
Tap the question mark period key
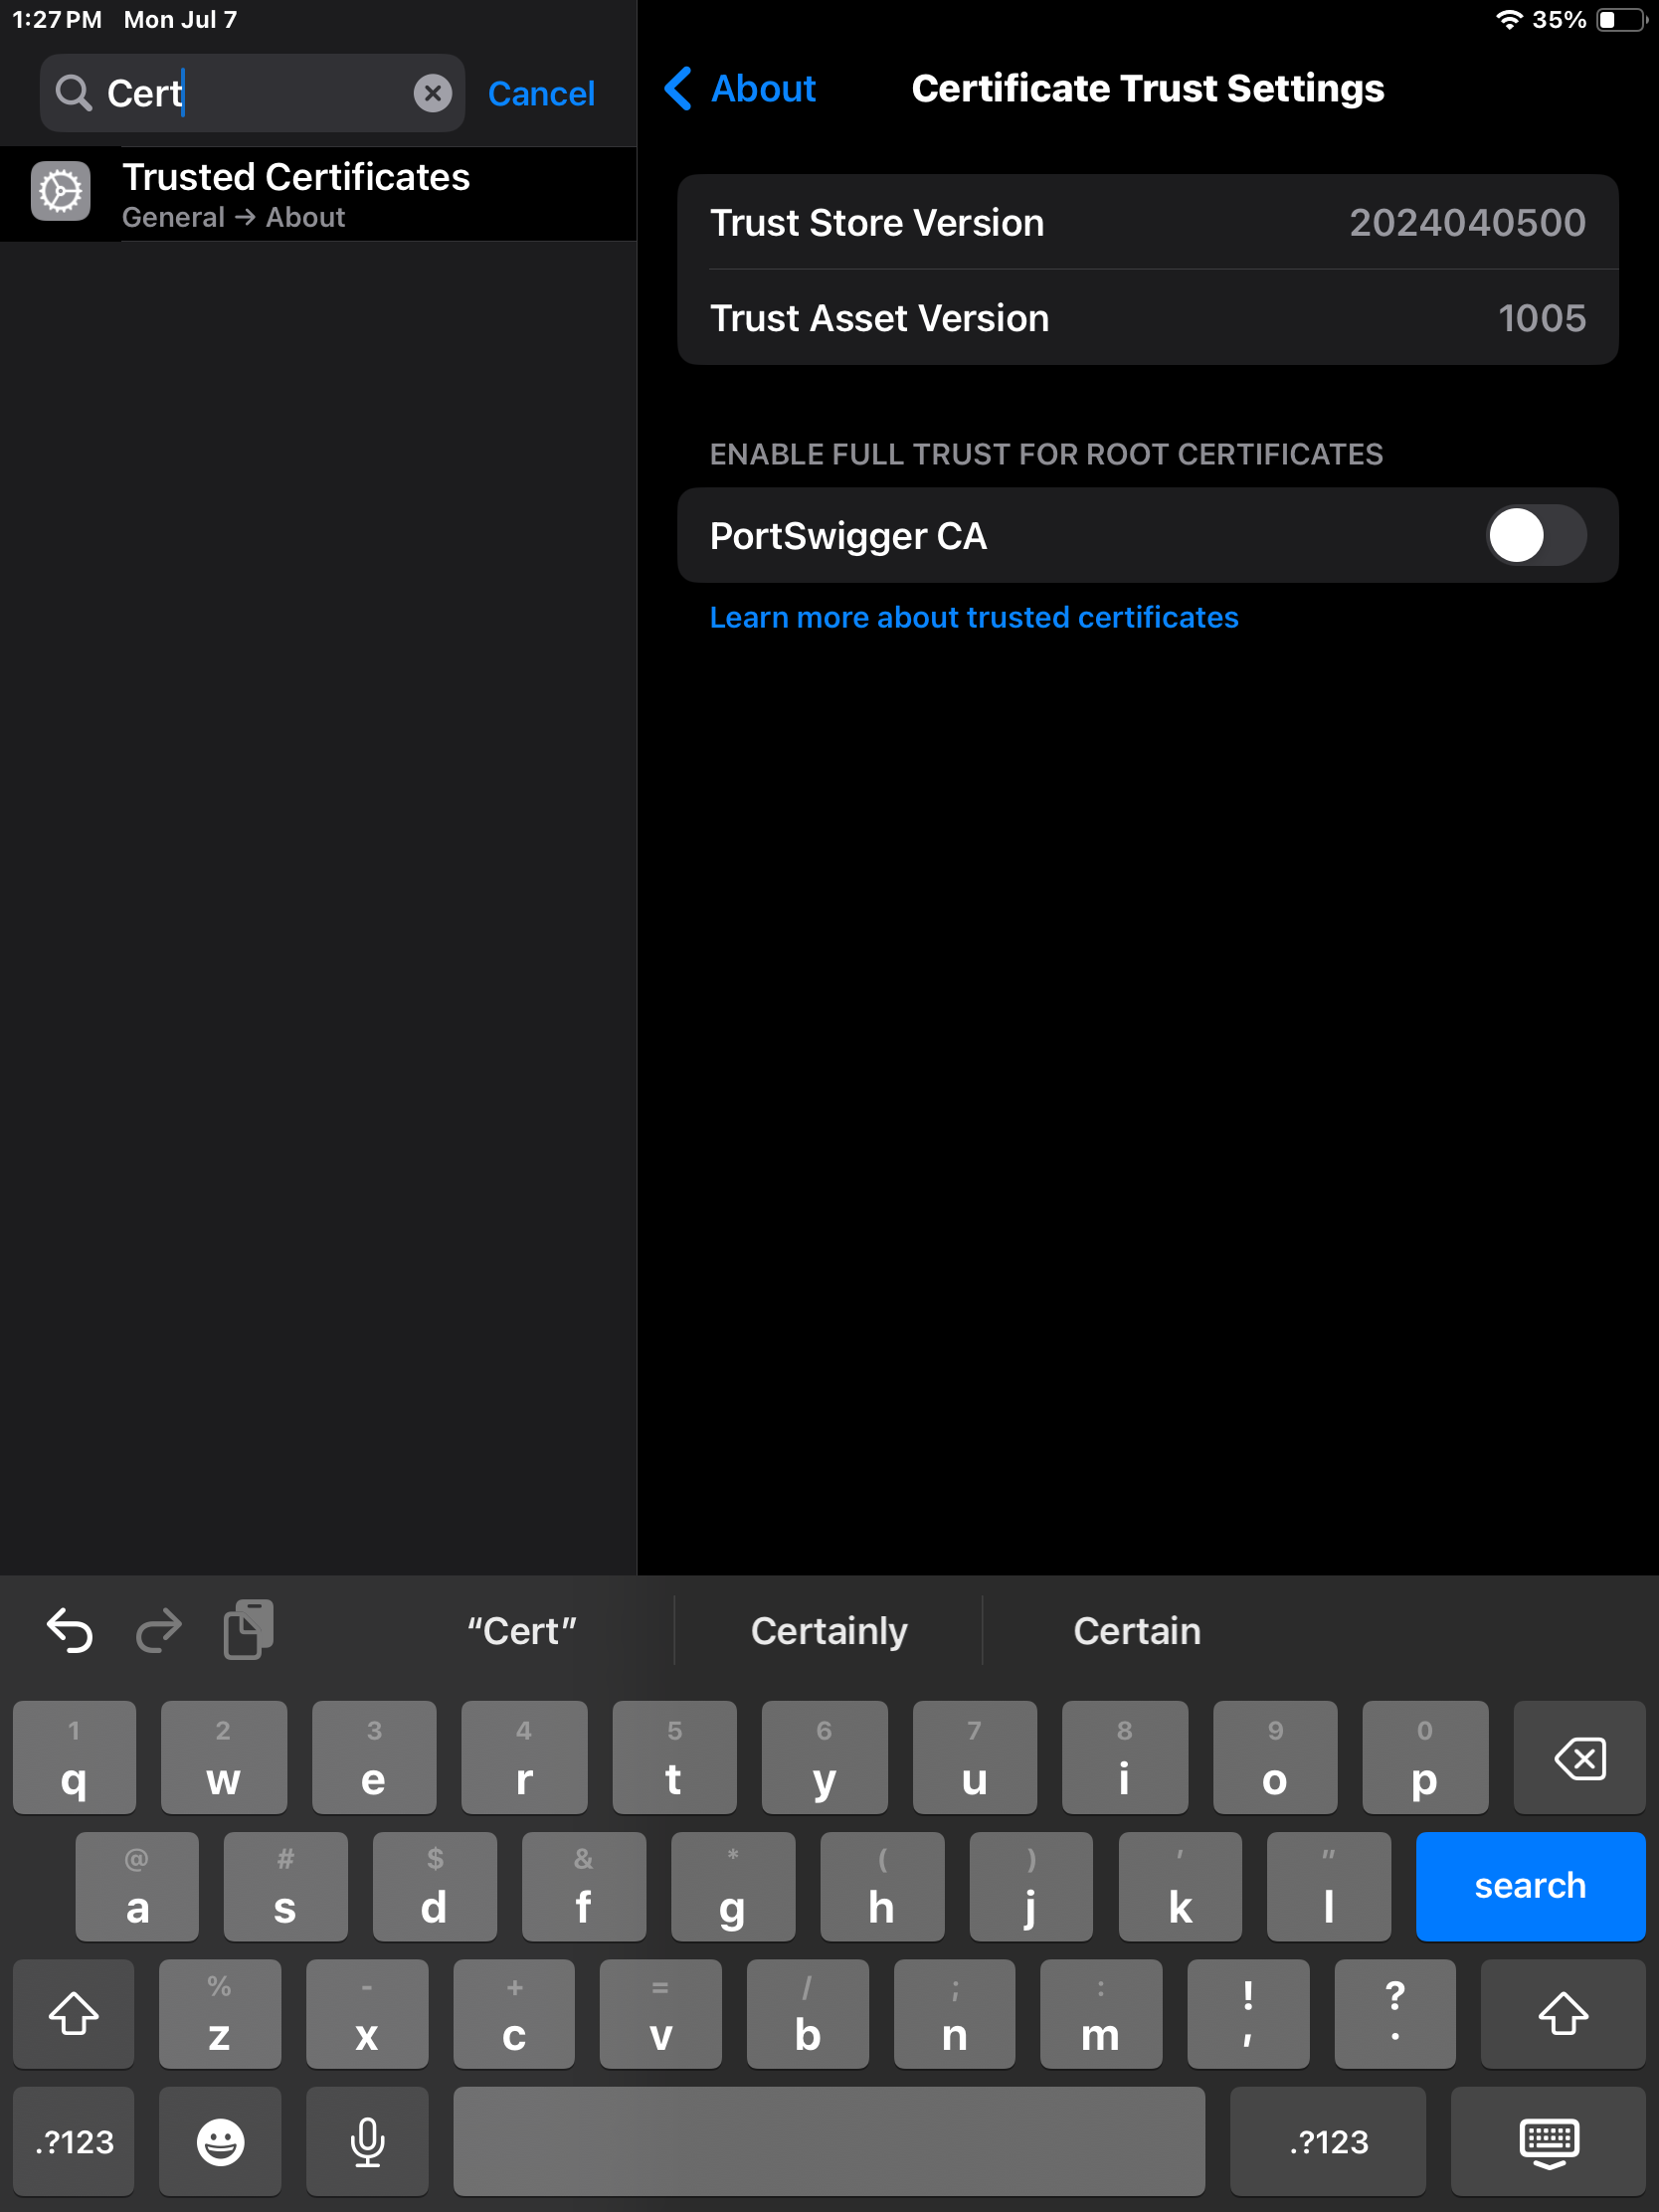pos(1395,2014)
